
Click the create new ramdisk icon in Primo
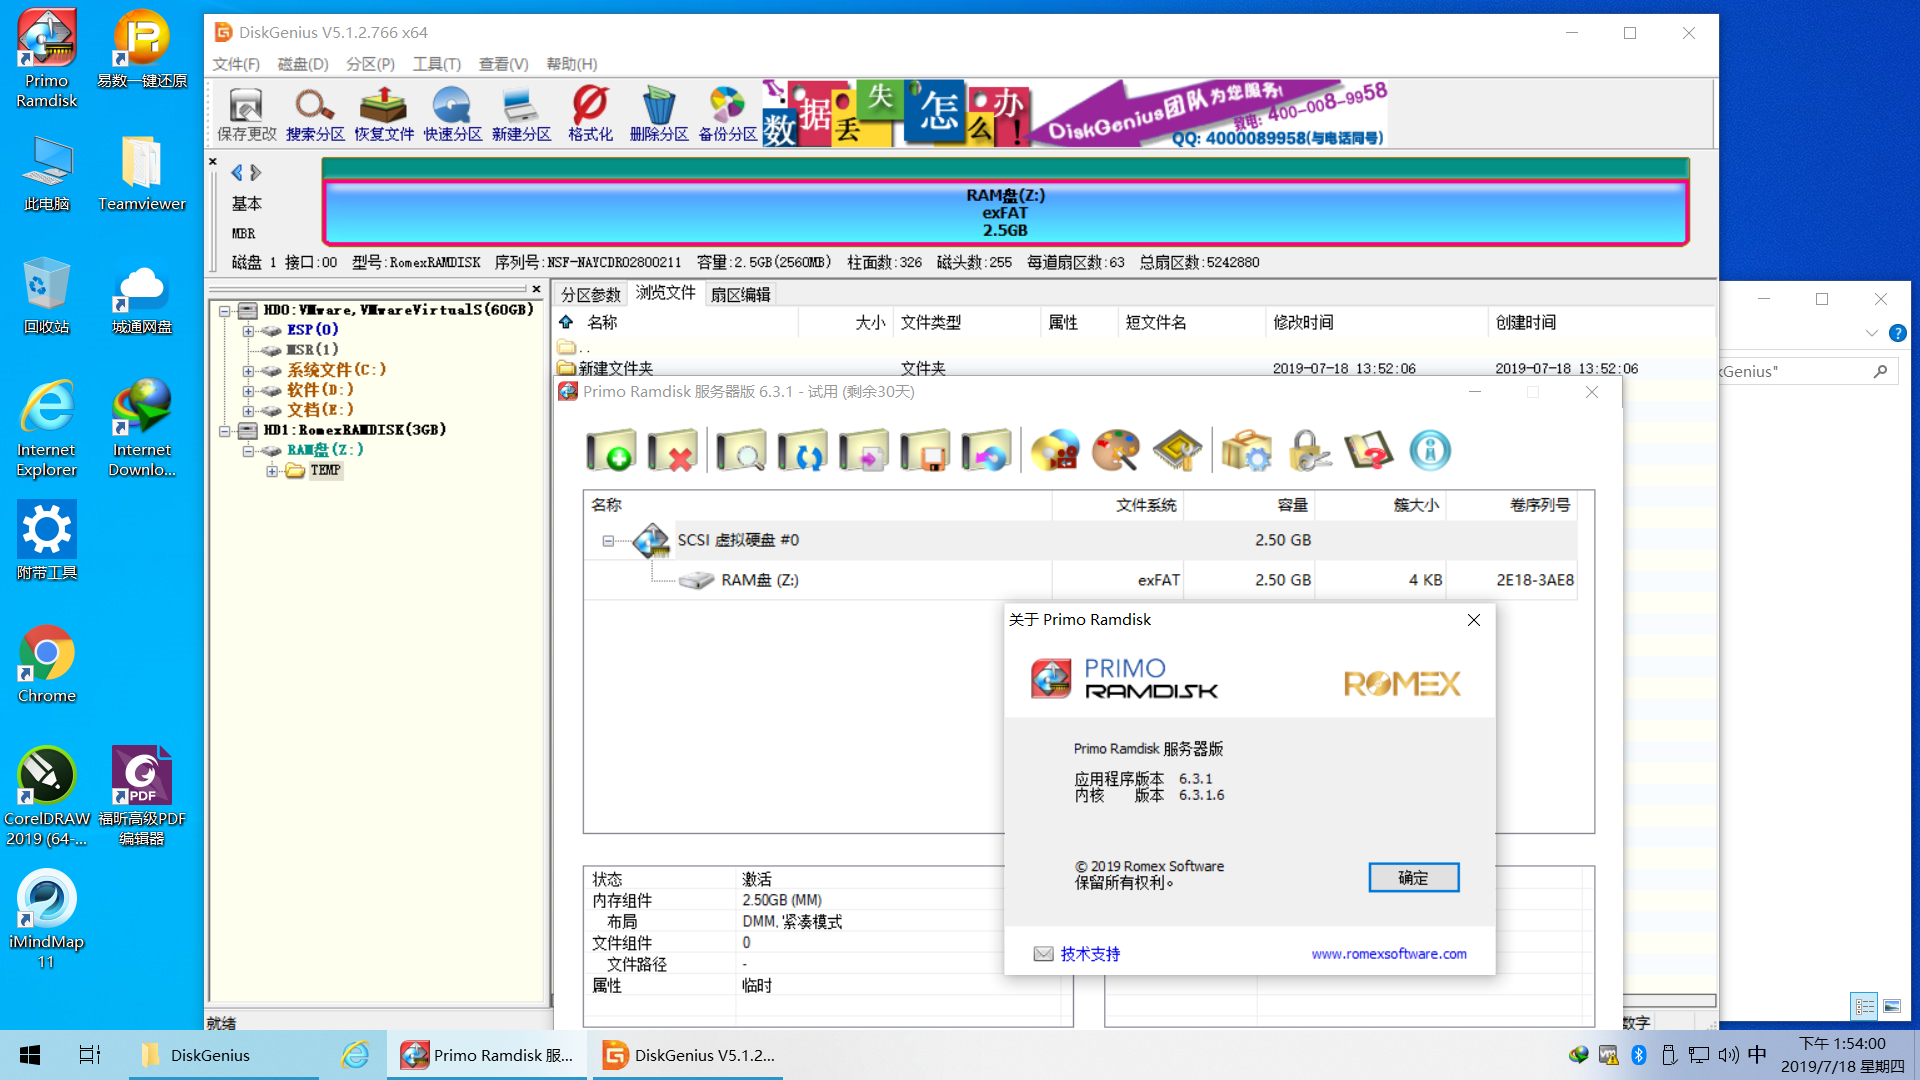click(x=611, y=451)
